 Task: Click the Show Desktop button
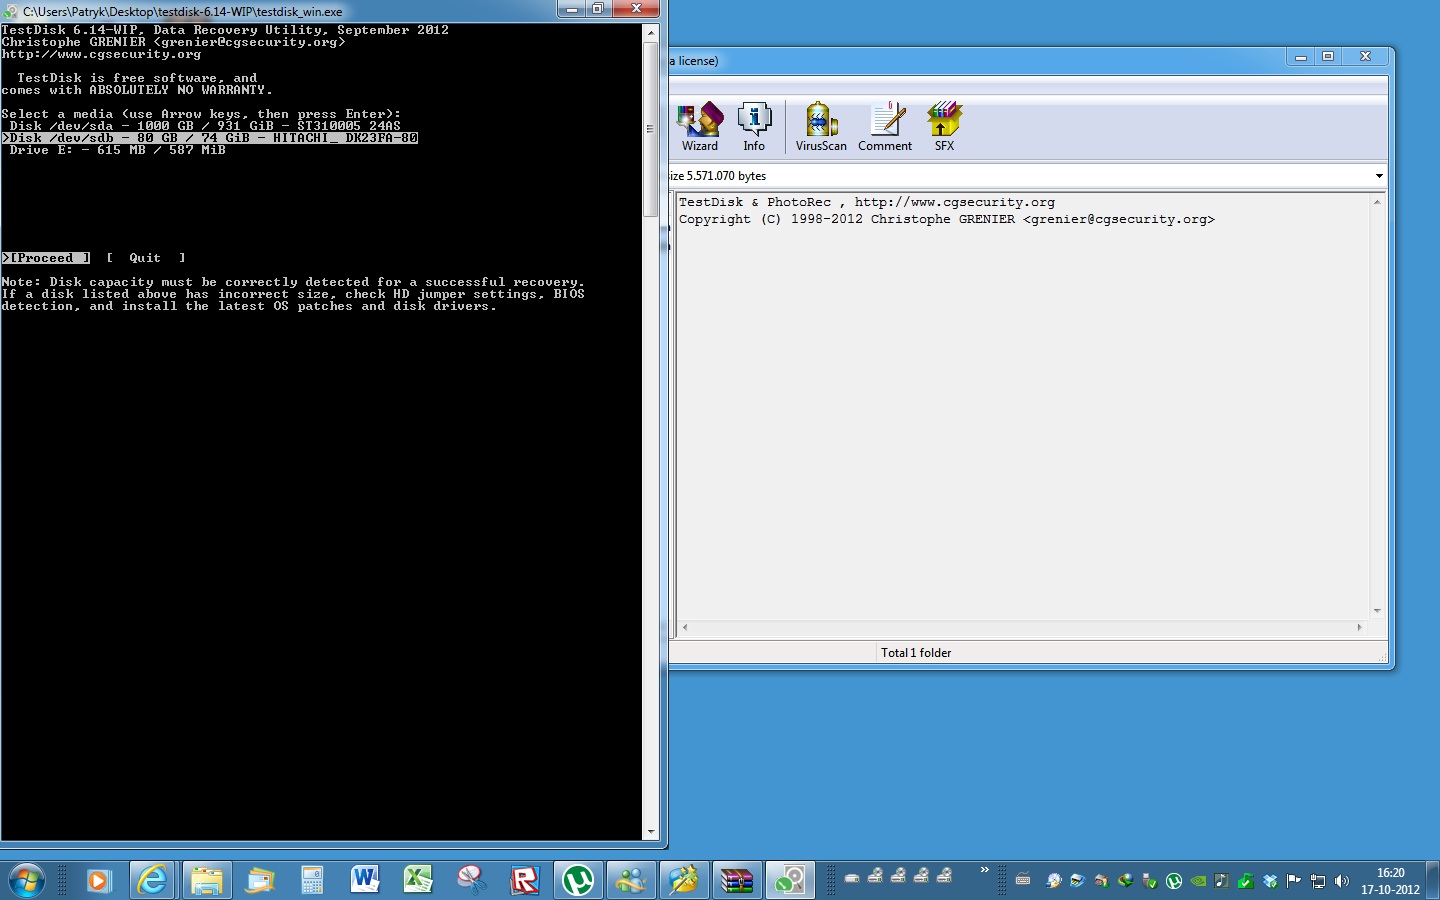coord(1433,880)
